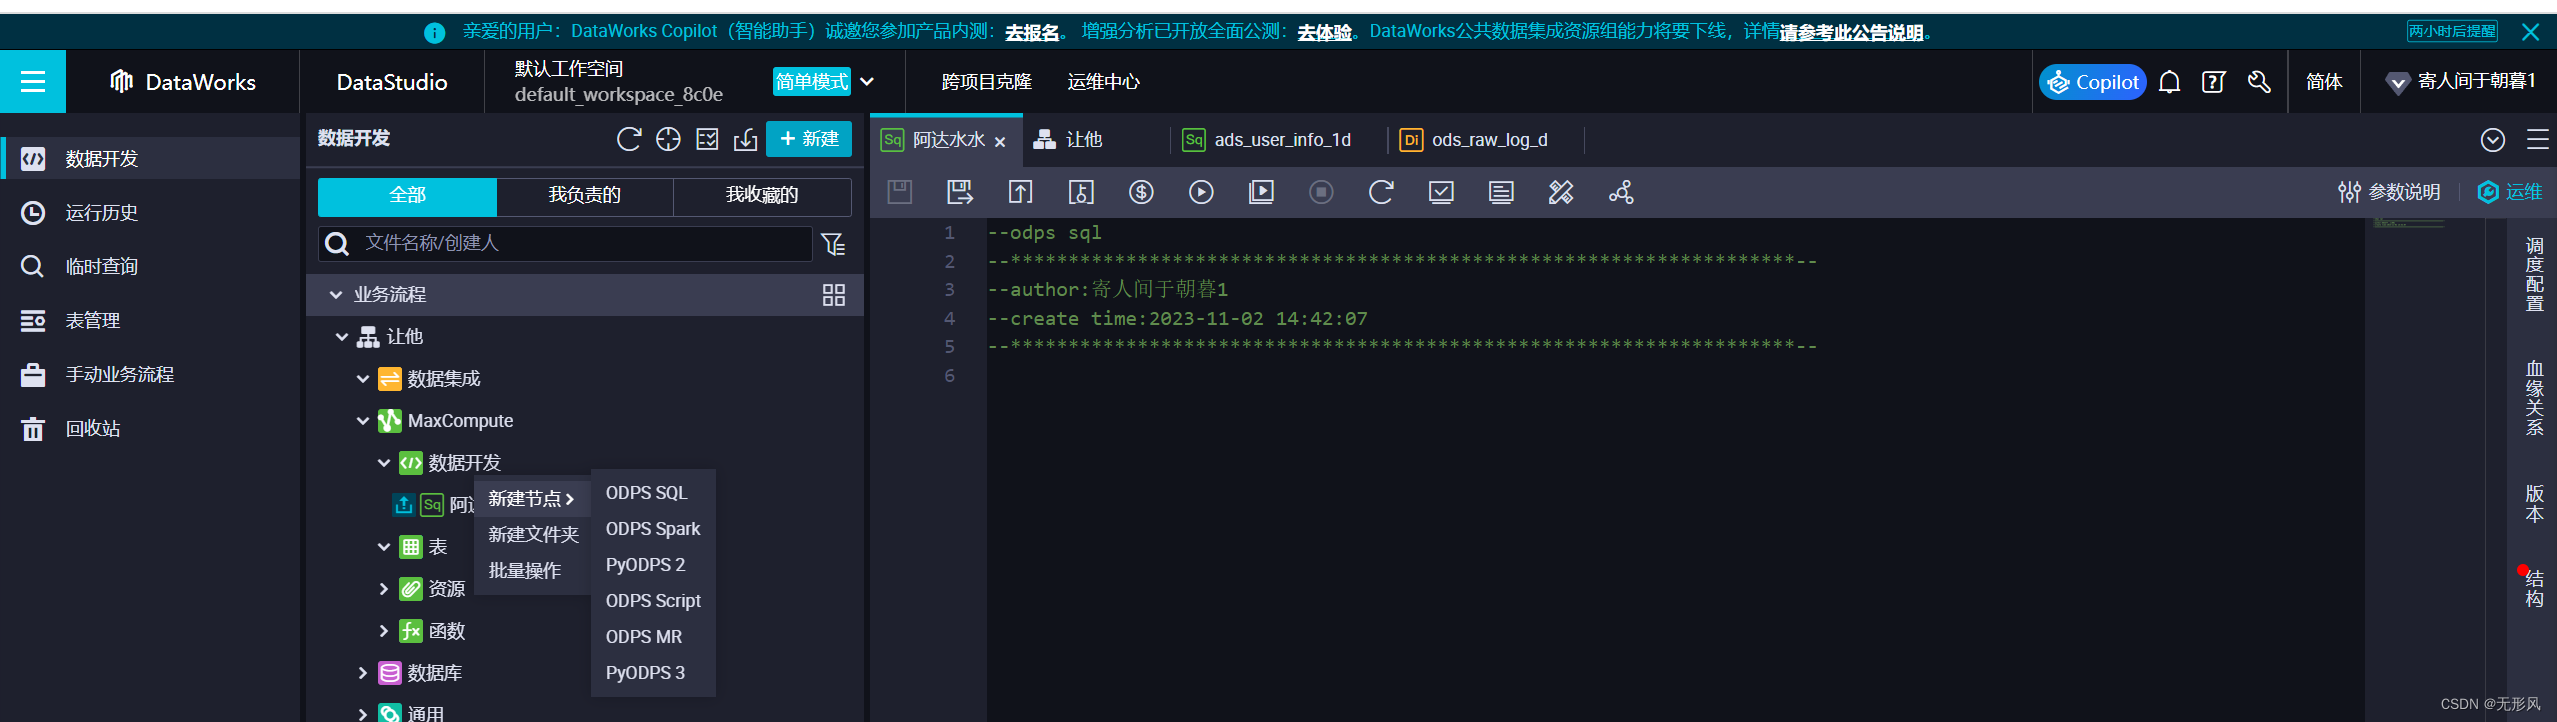
Task: Follow the 去体验 banner link
Action: 1325,32
